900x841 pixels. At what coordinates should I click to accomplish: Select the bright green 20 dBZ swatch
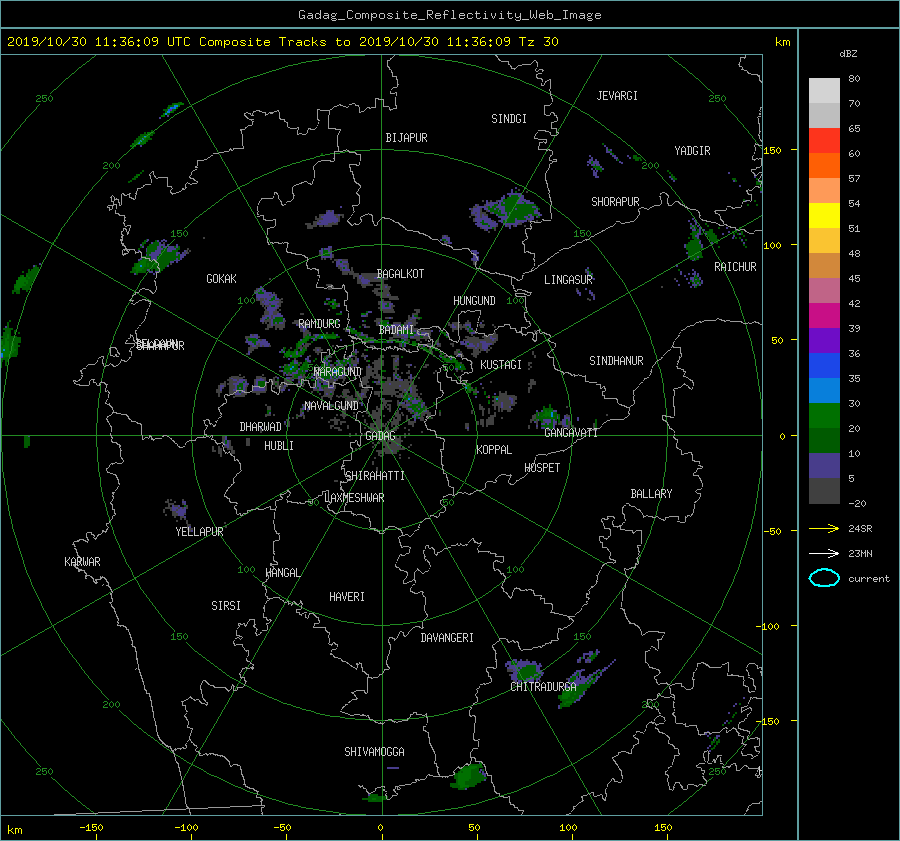click(824, 415)
